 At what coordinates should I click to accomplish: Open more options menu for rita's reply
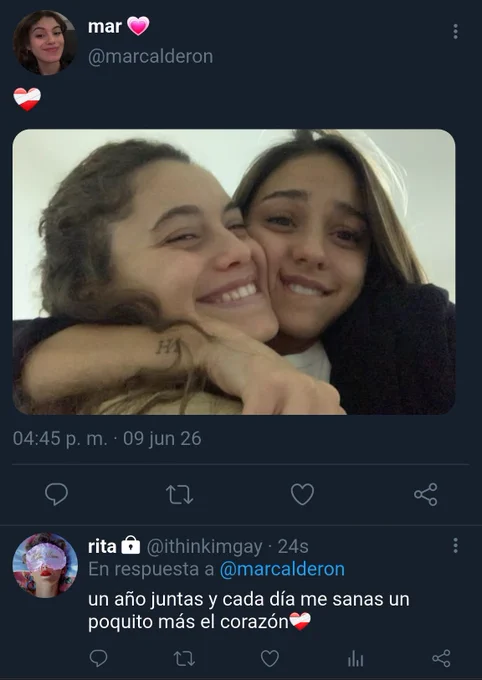tap(455, 546)
